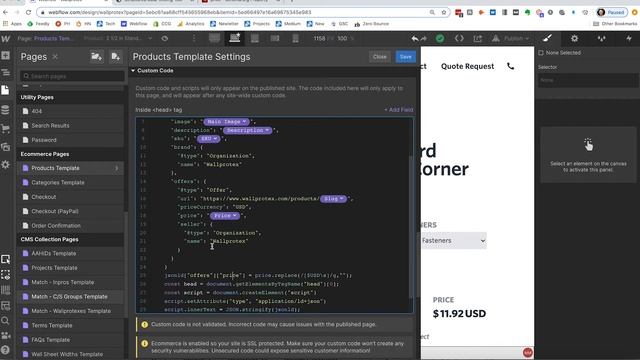The image size is (640, 360).
Task: Open the Pages panel icon in sidebar
Action: (x=6, y=90)
